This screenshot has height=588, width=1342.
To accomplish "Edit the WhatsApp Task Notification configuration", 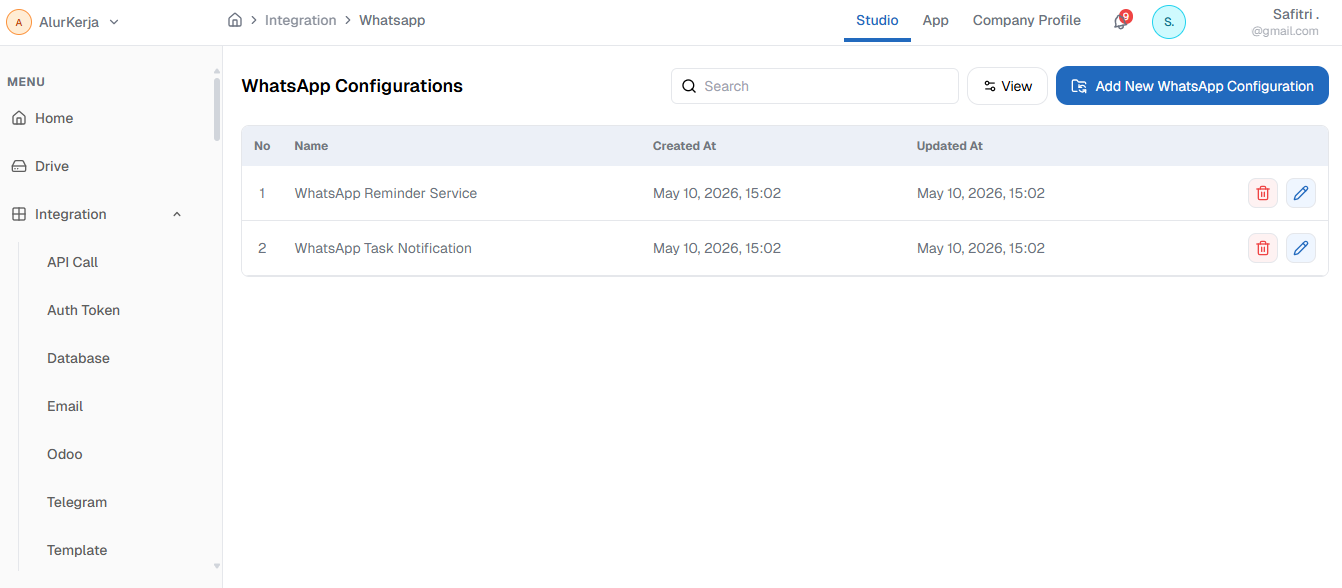I will click(1301, 248).
